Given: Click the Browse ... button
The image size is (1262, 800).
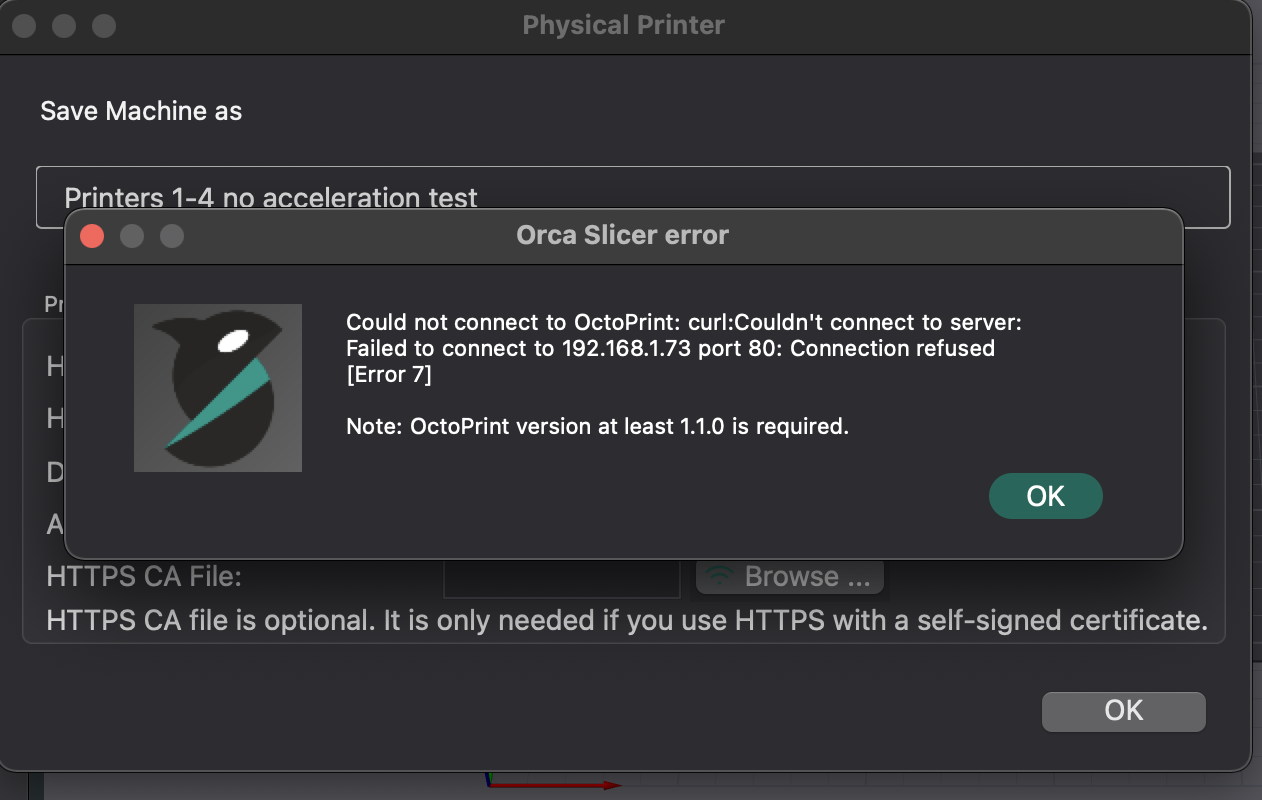Looking at the screenshot, I should pyautogui.click(x=790, y=577).
